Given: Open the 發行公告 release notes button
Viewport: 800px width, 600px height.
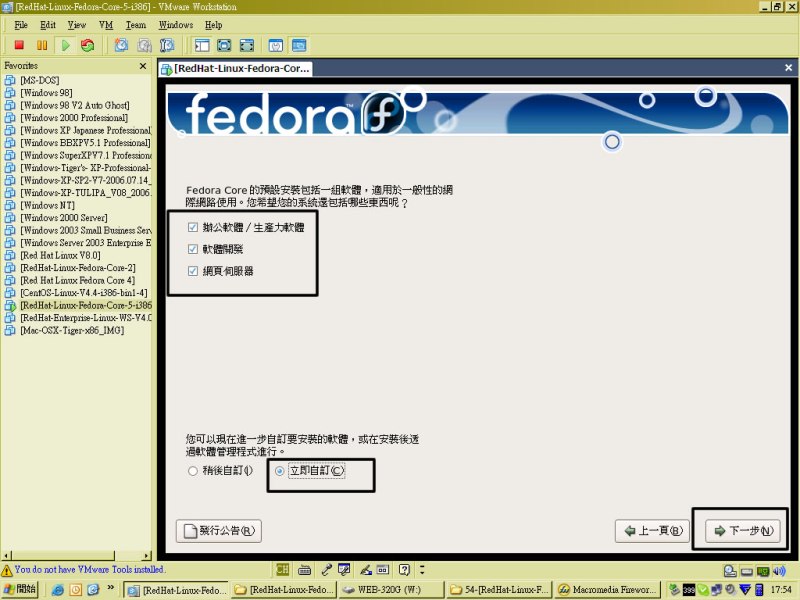Looking at the screenshot, I should tap(219, 531).
